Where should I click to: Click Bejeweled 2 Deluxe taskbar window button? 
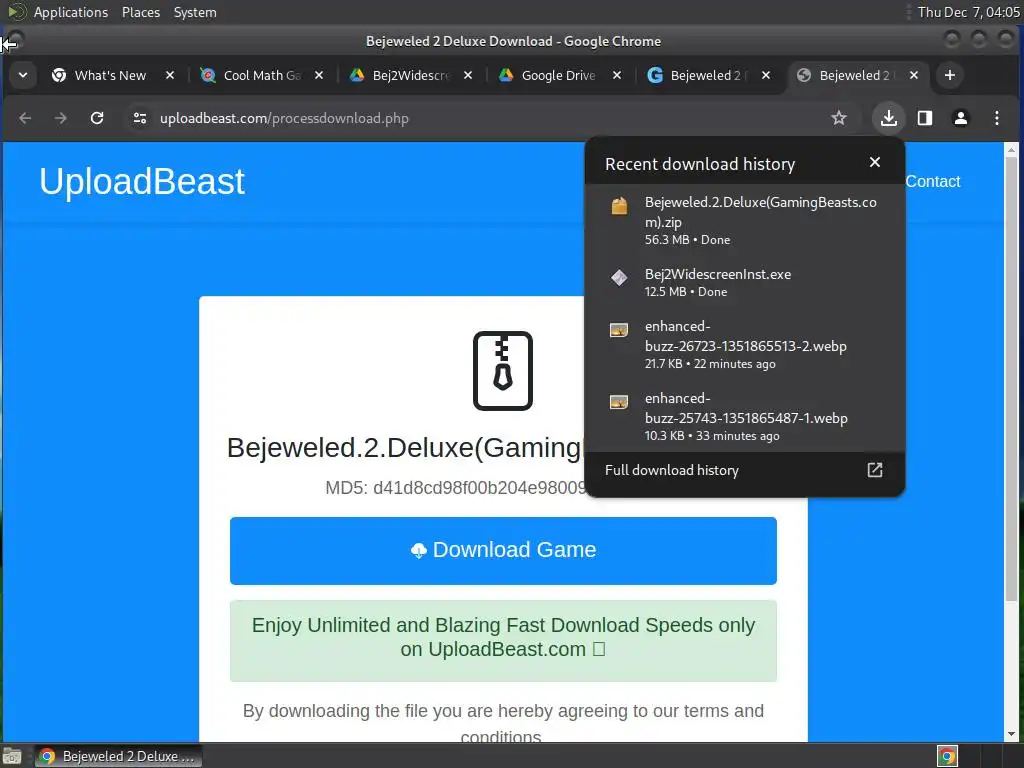pyautogui.click(x=118, y=756)
